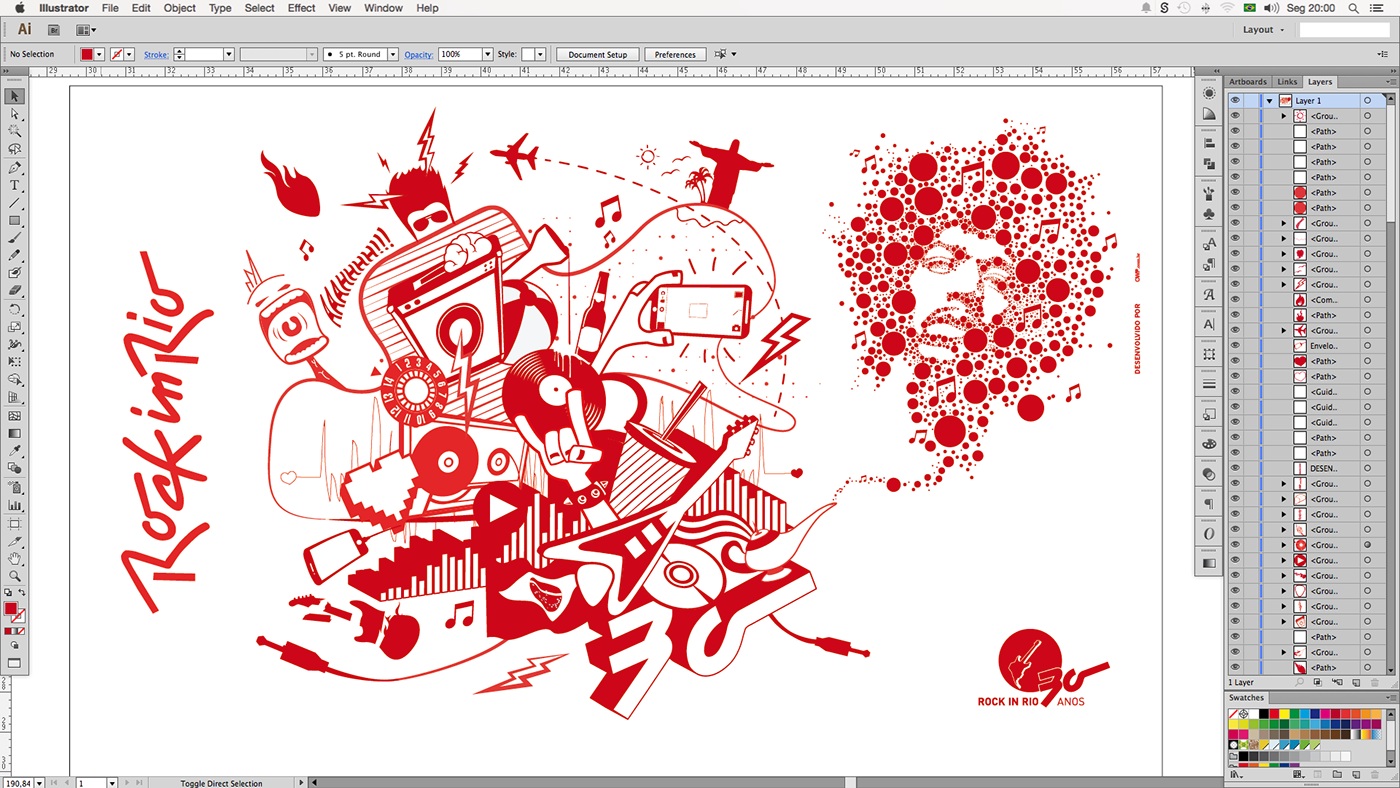Select the Shape Builder tool

[15, 379]
